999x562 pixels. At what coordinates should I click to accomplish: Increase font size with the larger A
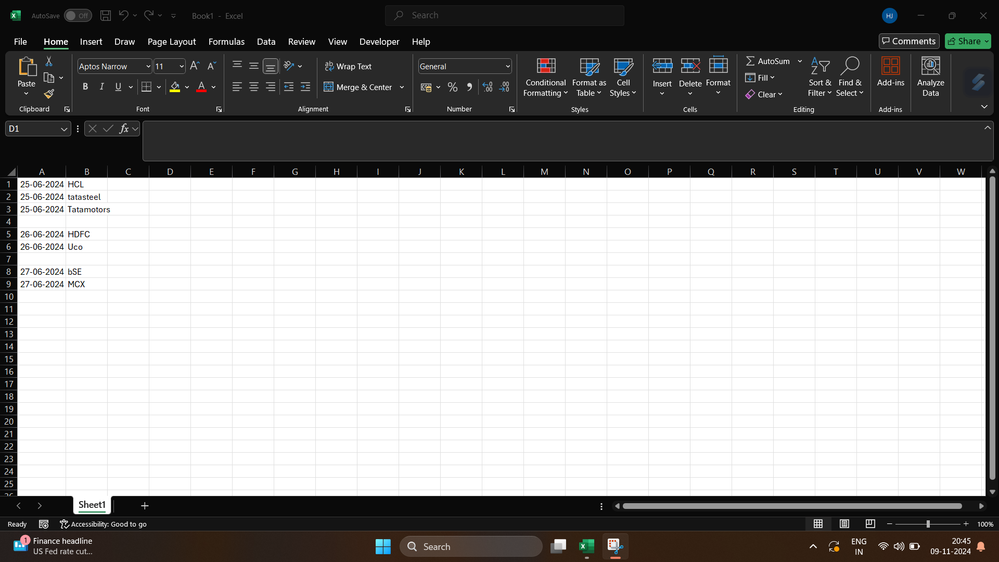pos(195,66)
